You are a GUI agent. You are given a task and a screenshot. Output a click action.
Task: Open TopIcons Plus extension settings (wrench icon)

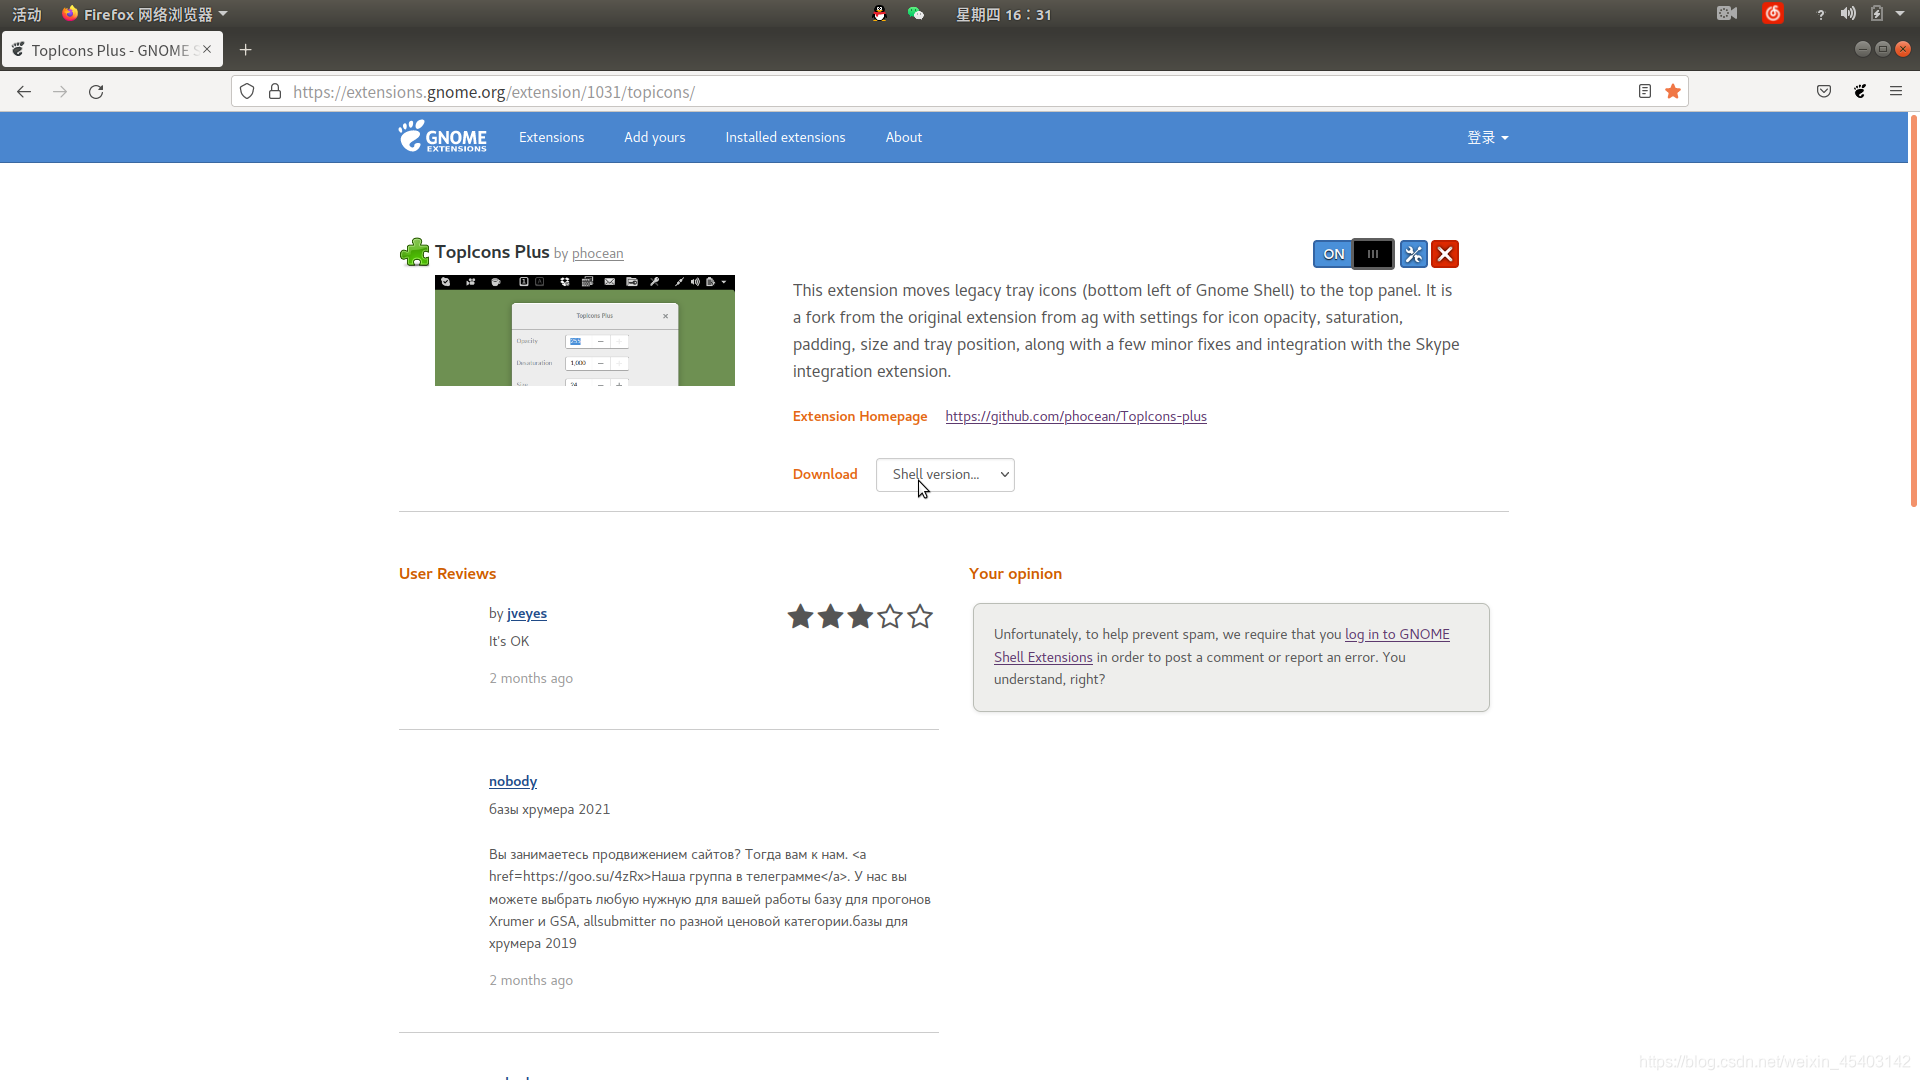pos(1413,254)
